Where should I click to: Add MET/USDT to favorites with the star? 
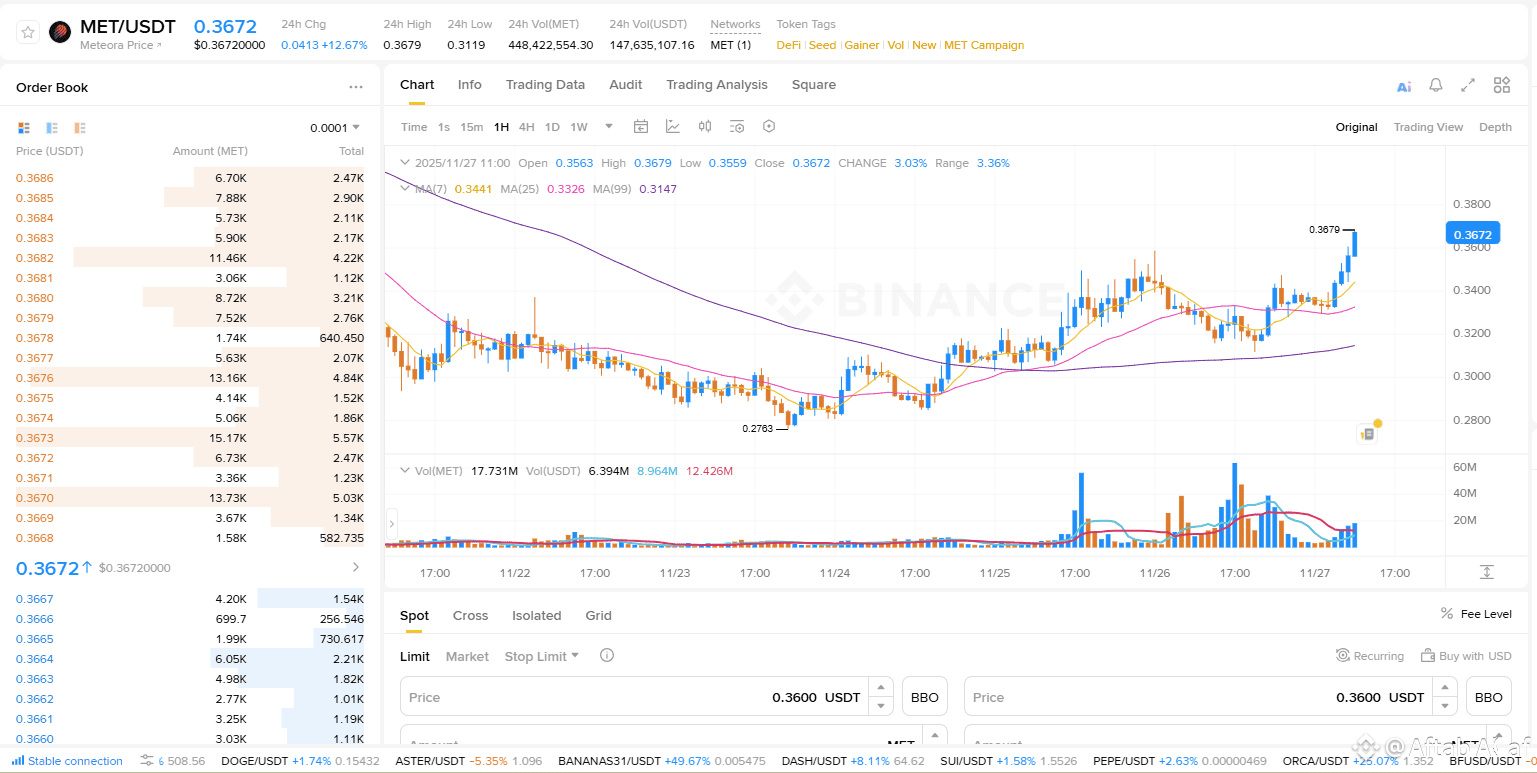[x=29, y=33]
